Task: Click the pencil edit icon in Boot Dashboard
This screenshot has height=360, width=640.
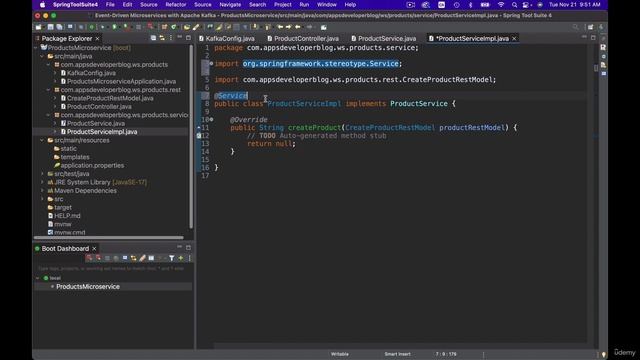Action: 142,258
